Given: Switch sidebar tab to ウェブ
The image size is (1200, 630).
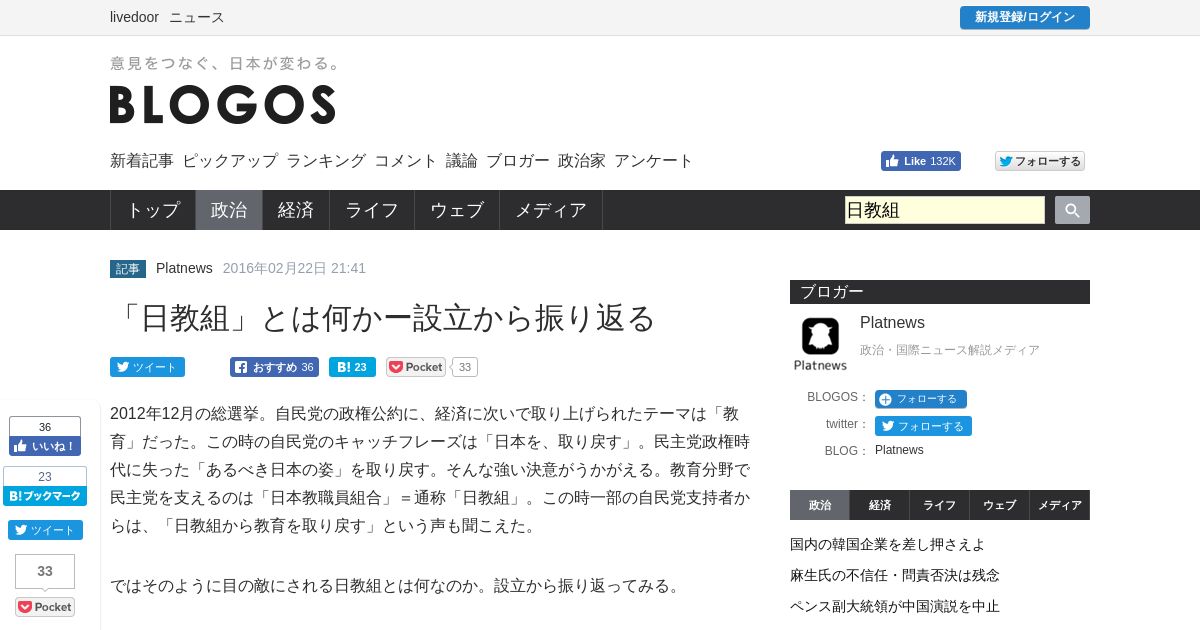Looking at the screenshot, I should [1000, 505].
